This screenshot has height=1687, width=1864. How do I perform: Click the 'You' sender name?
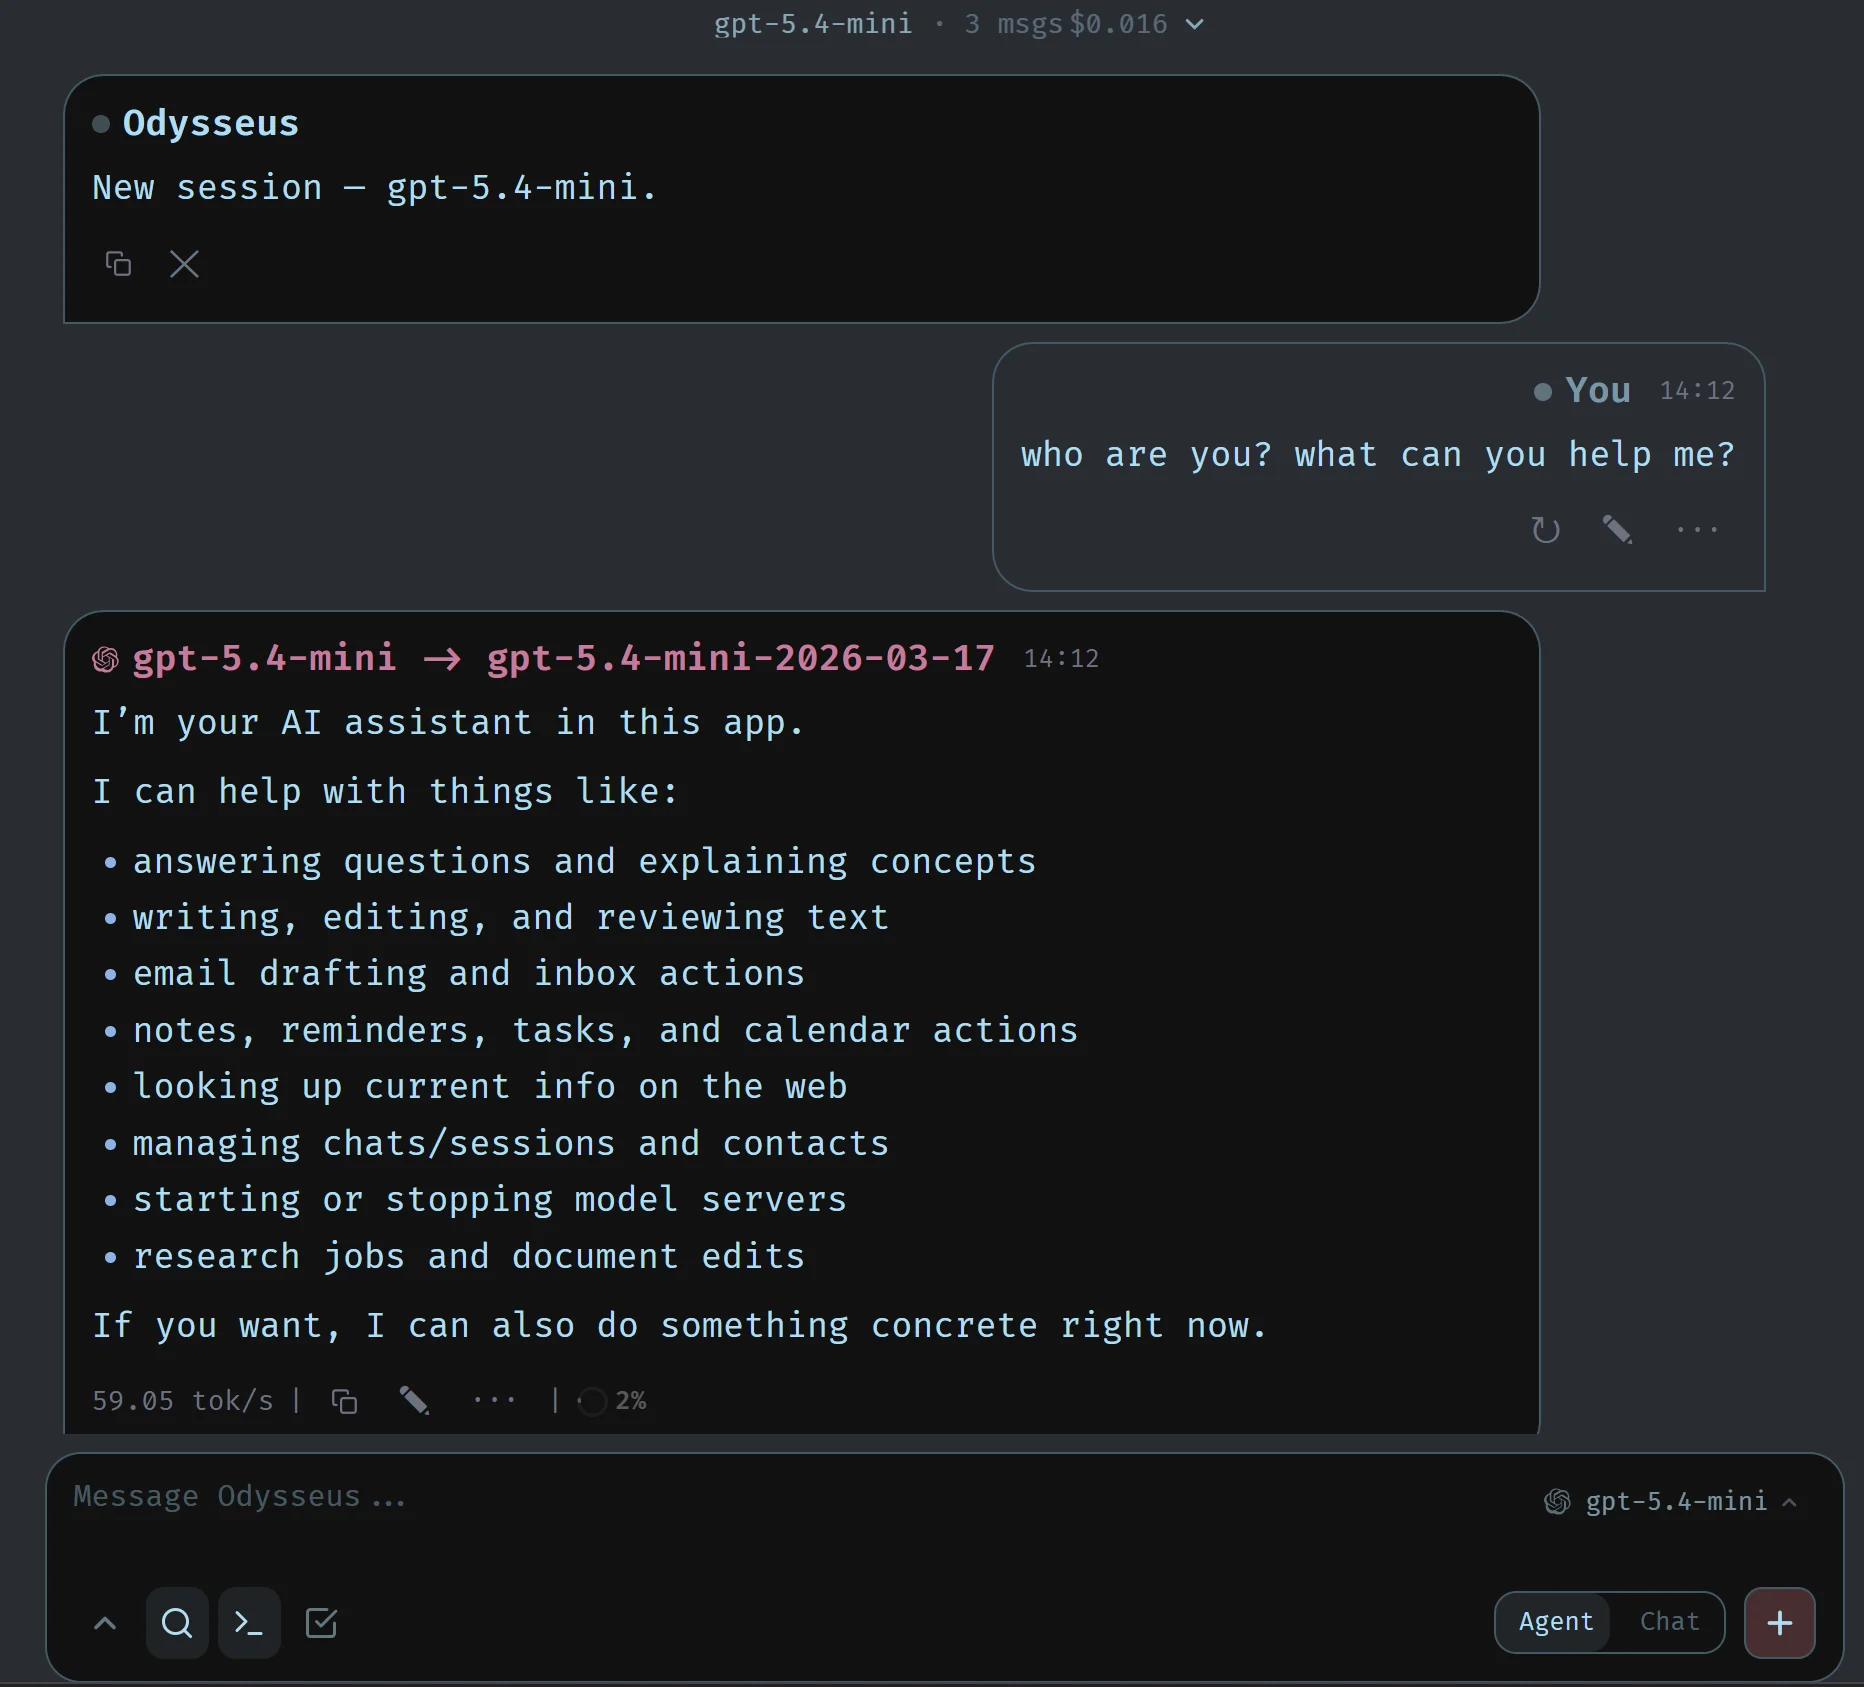click(1598, 390)
